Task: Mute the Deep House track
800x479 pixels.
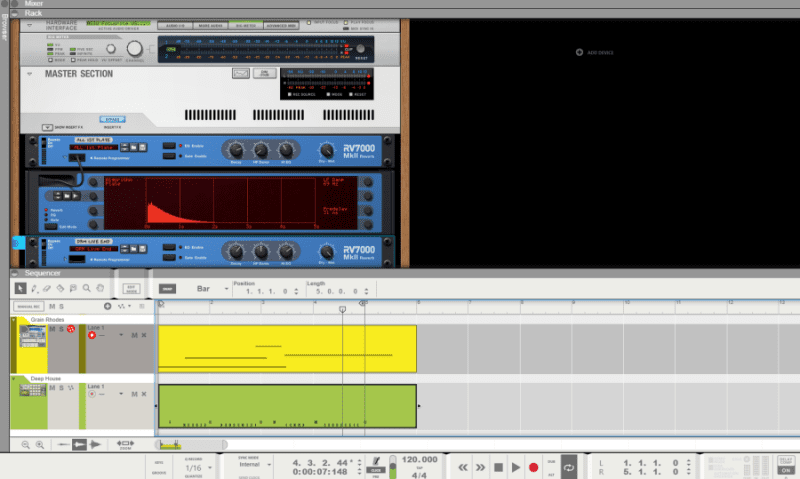Action: click(x=52, y=388)
